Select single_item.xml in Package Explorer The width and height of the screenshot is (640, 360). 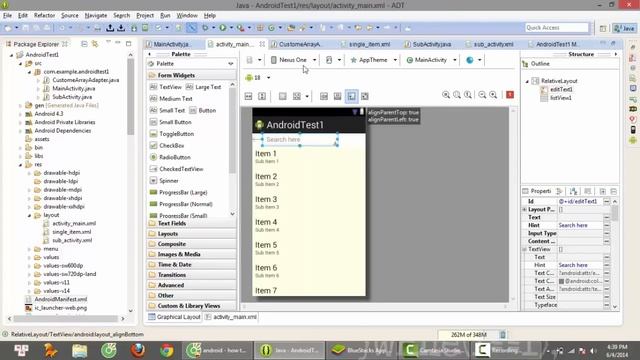[71, 232]
